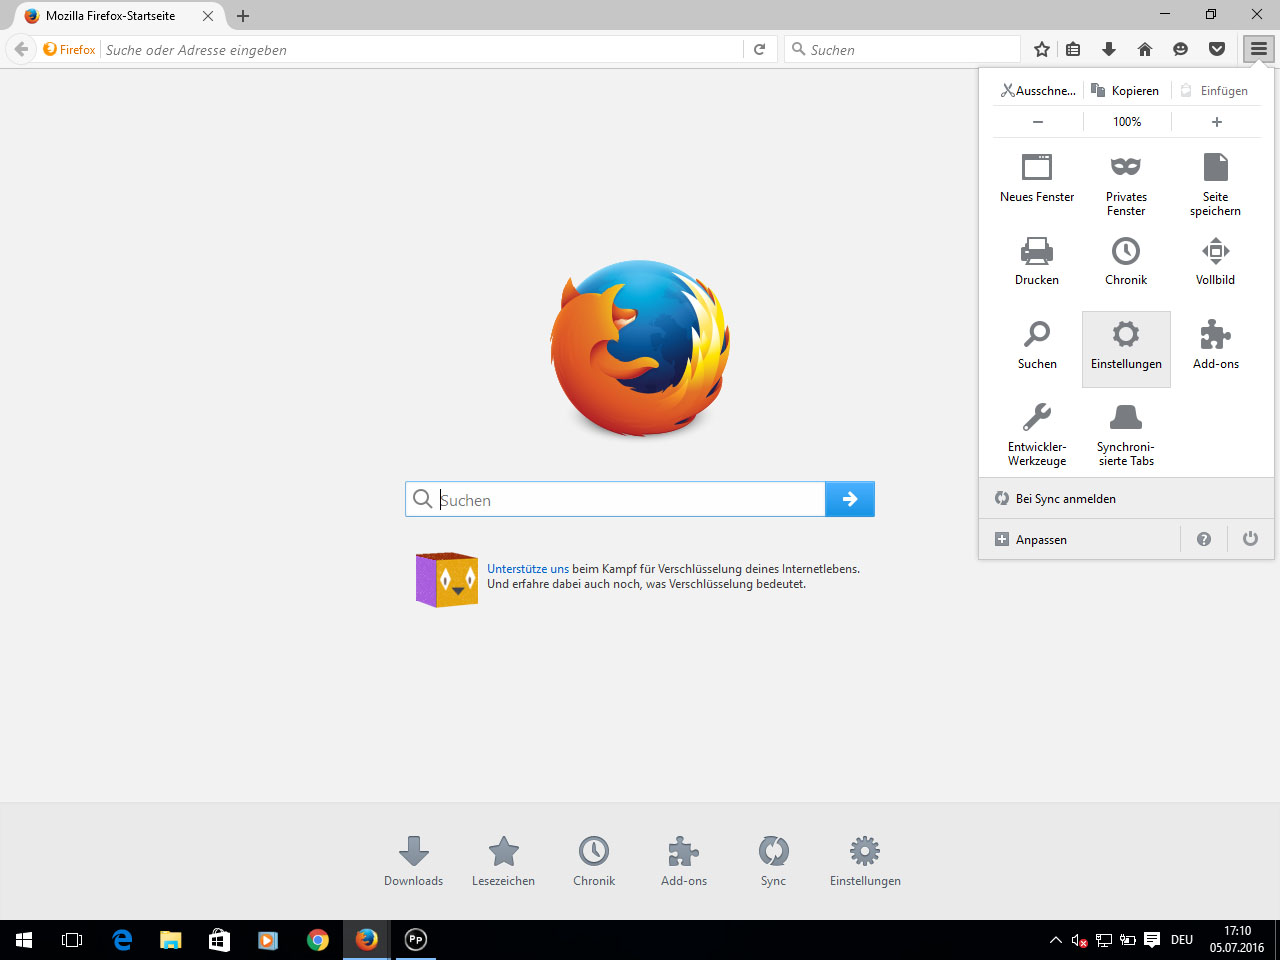Close the hamburger menu button
This screenshot has height=960, width=1280.
tap(1259, 49)
